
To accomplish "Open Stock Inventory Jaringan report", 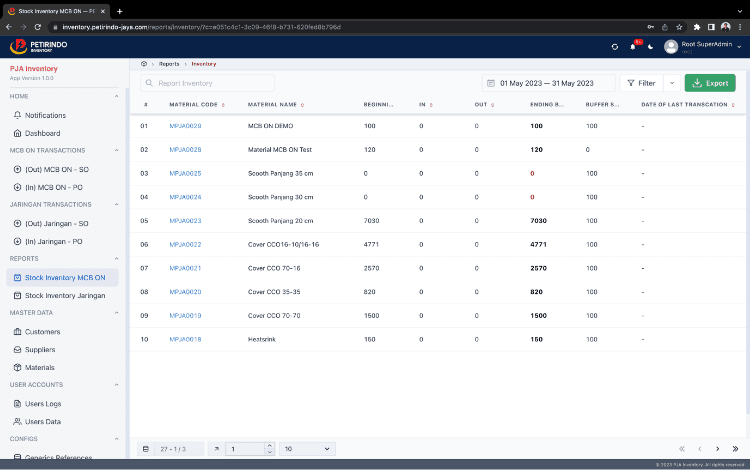I will click(65, 296).
